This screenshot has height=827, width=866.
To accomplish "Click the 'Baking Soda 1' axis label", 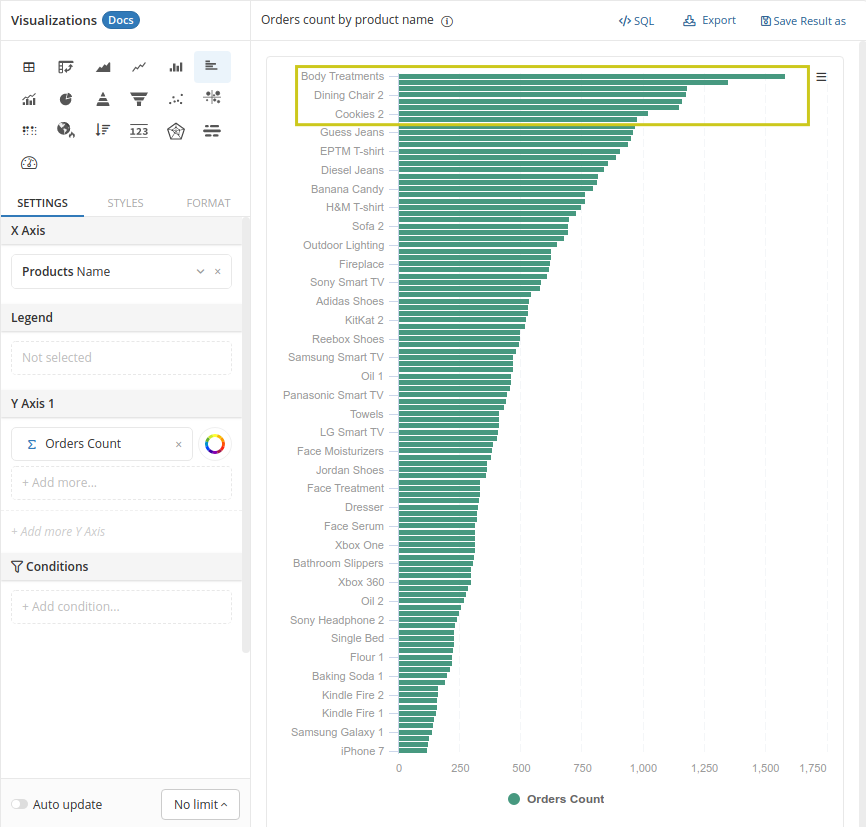I will (x=348, y=676).
